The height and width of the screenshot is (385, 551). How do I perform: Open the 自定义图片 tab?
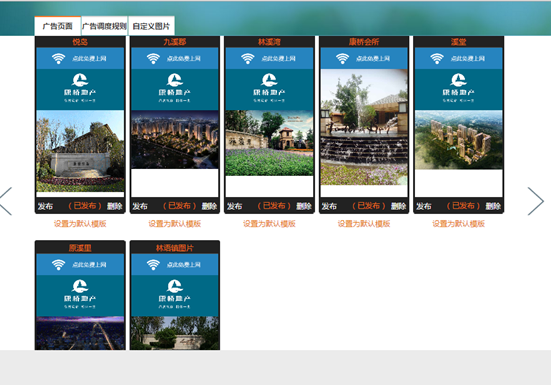pyautogui.click(x=151, y=26)
